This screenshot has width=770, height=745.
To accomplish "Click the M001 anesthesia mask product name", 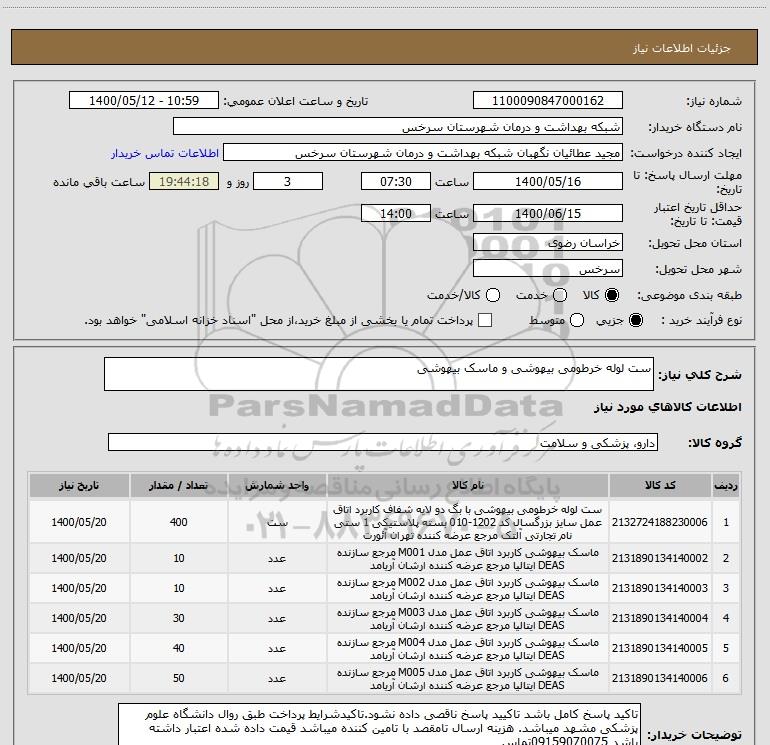I will coord(468,559).
